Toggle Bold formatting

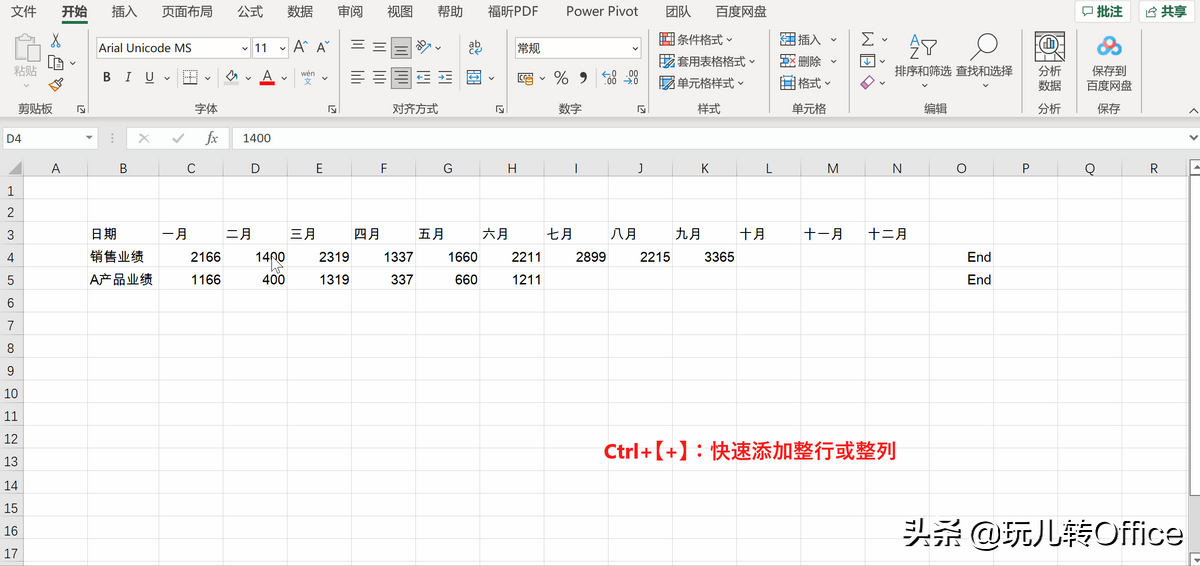click(x=107, y=77)
